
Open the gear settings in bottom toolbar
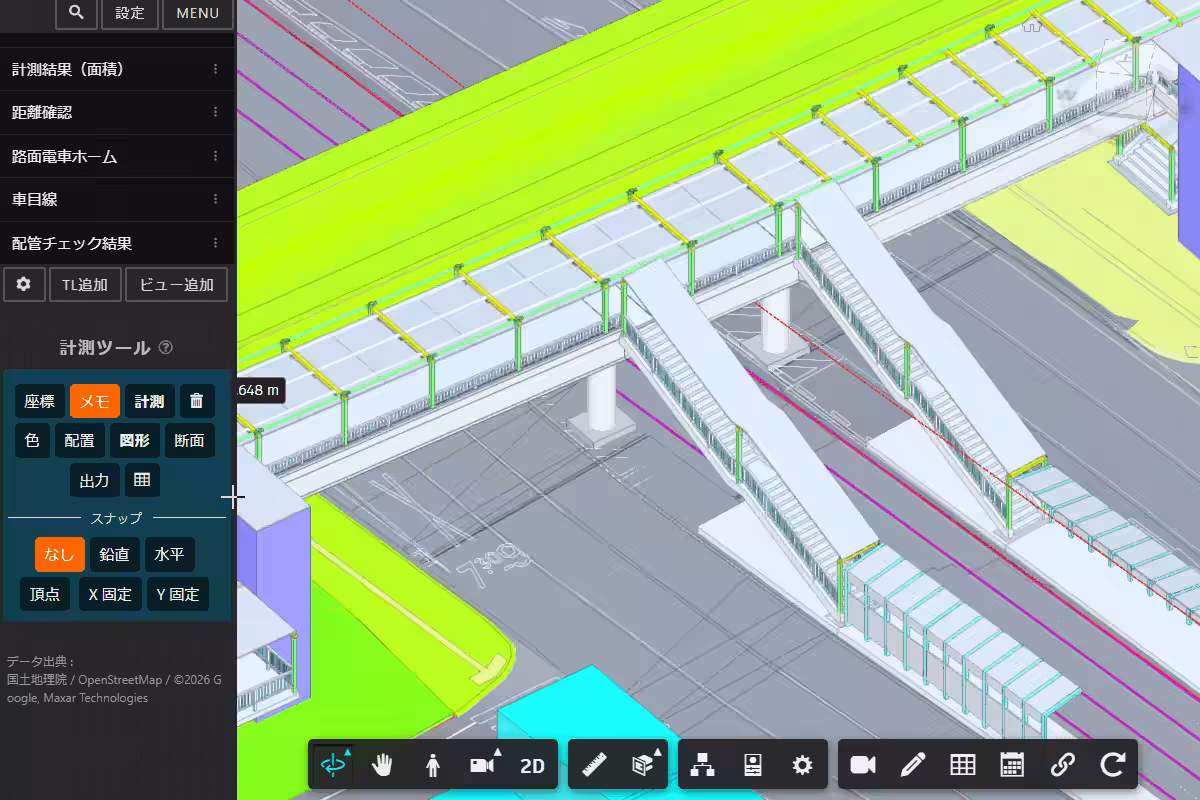coord(802,765)
